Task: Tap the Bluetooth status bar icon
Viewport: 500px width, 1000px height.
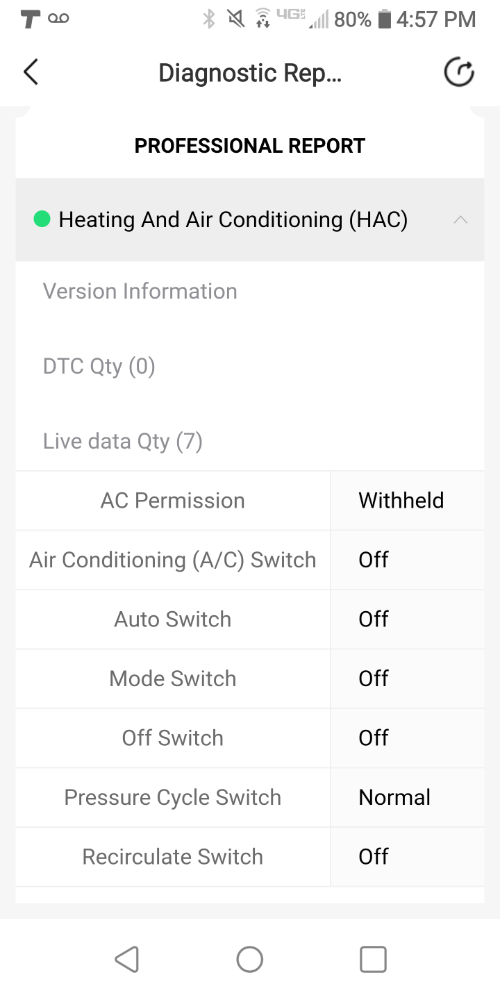Action: click(209, 19)
